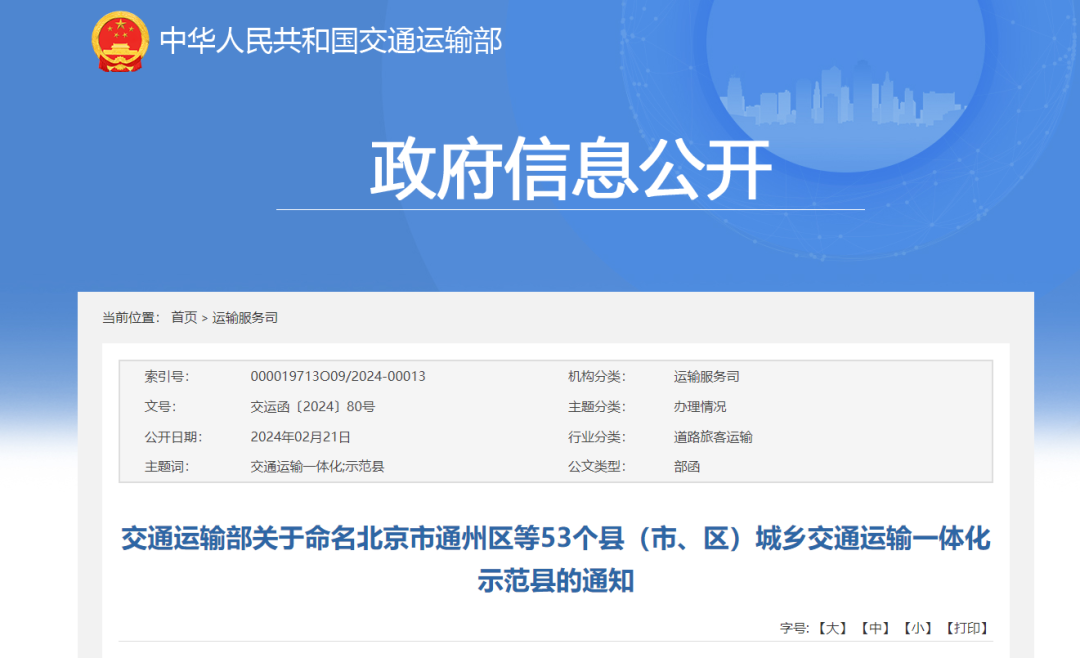
Task: Set font size to 中
Action: tap(875, 628)
